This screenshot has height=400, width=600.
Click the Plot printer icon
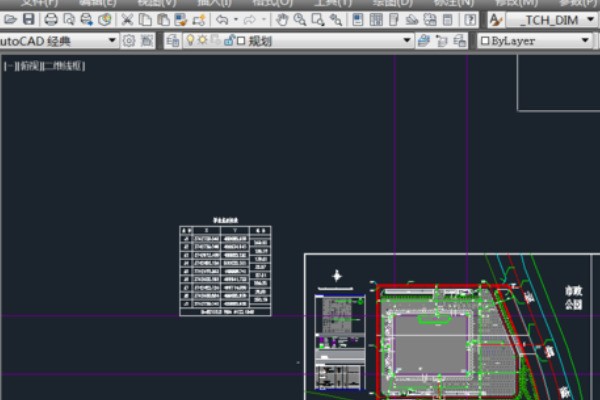(x=51, y=19)
